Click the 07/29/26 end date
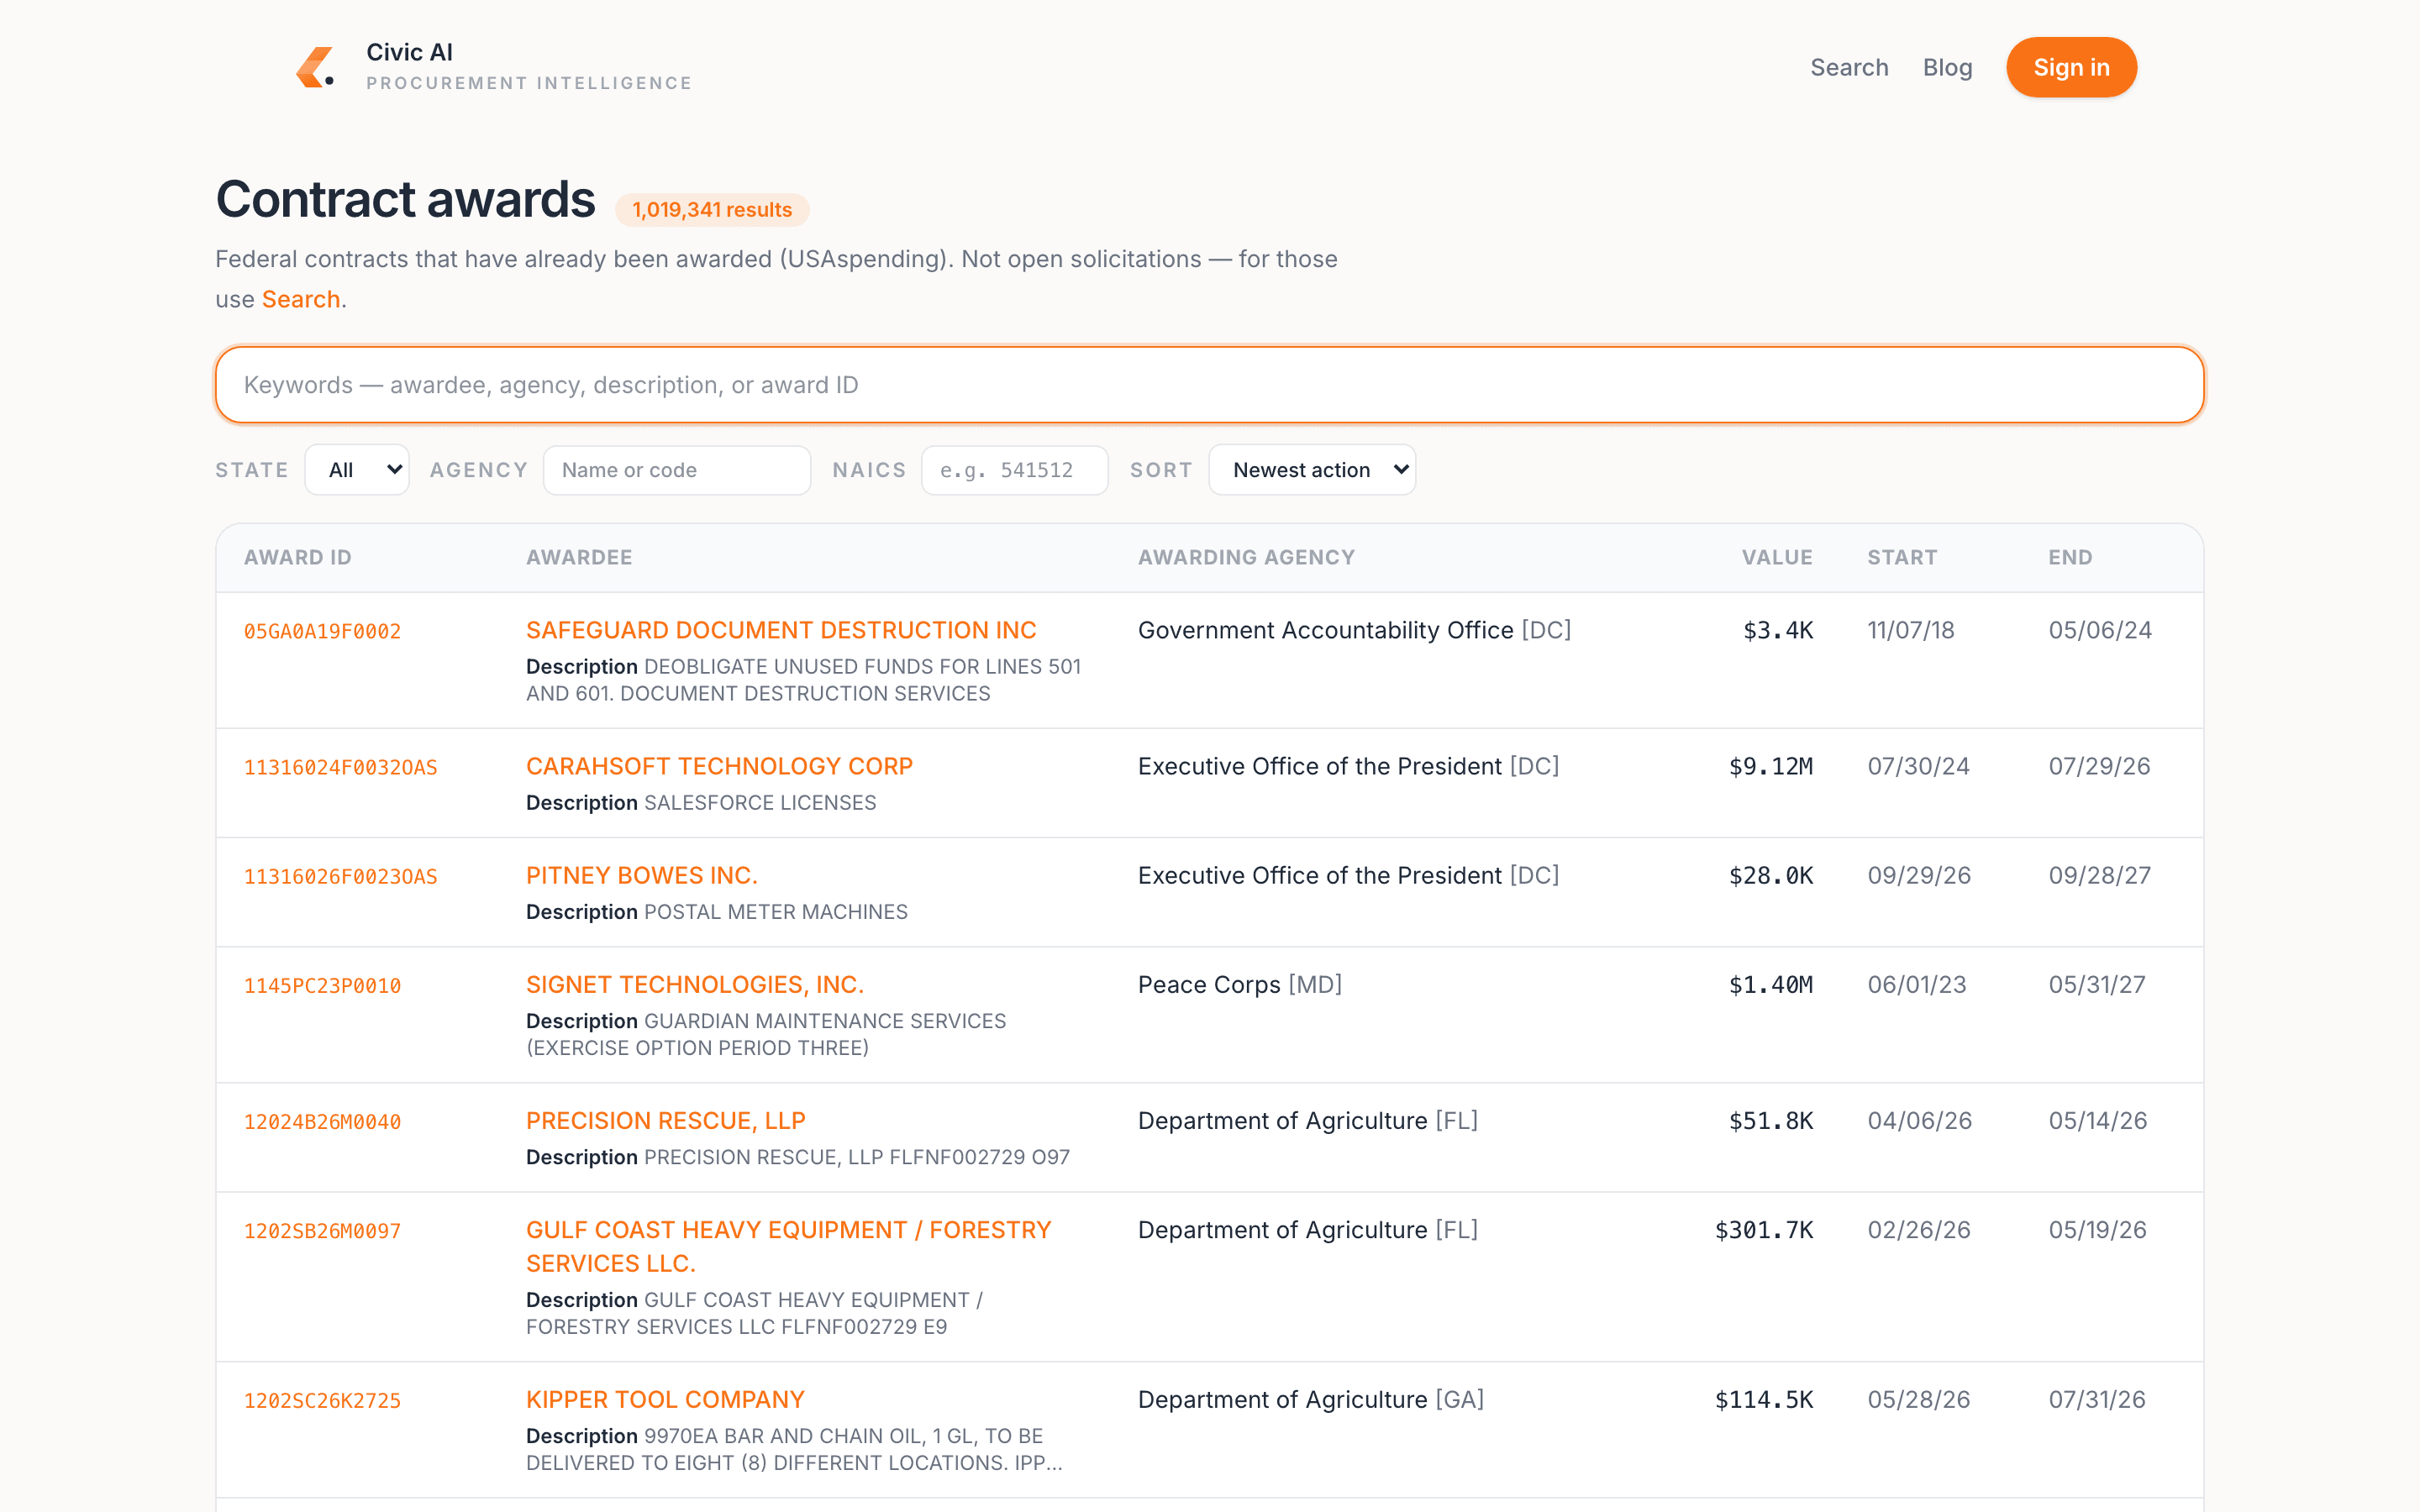 pos(2098,766)
